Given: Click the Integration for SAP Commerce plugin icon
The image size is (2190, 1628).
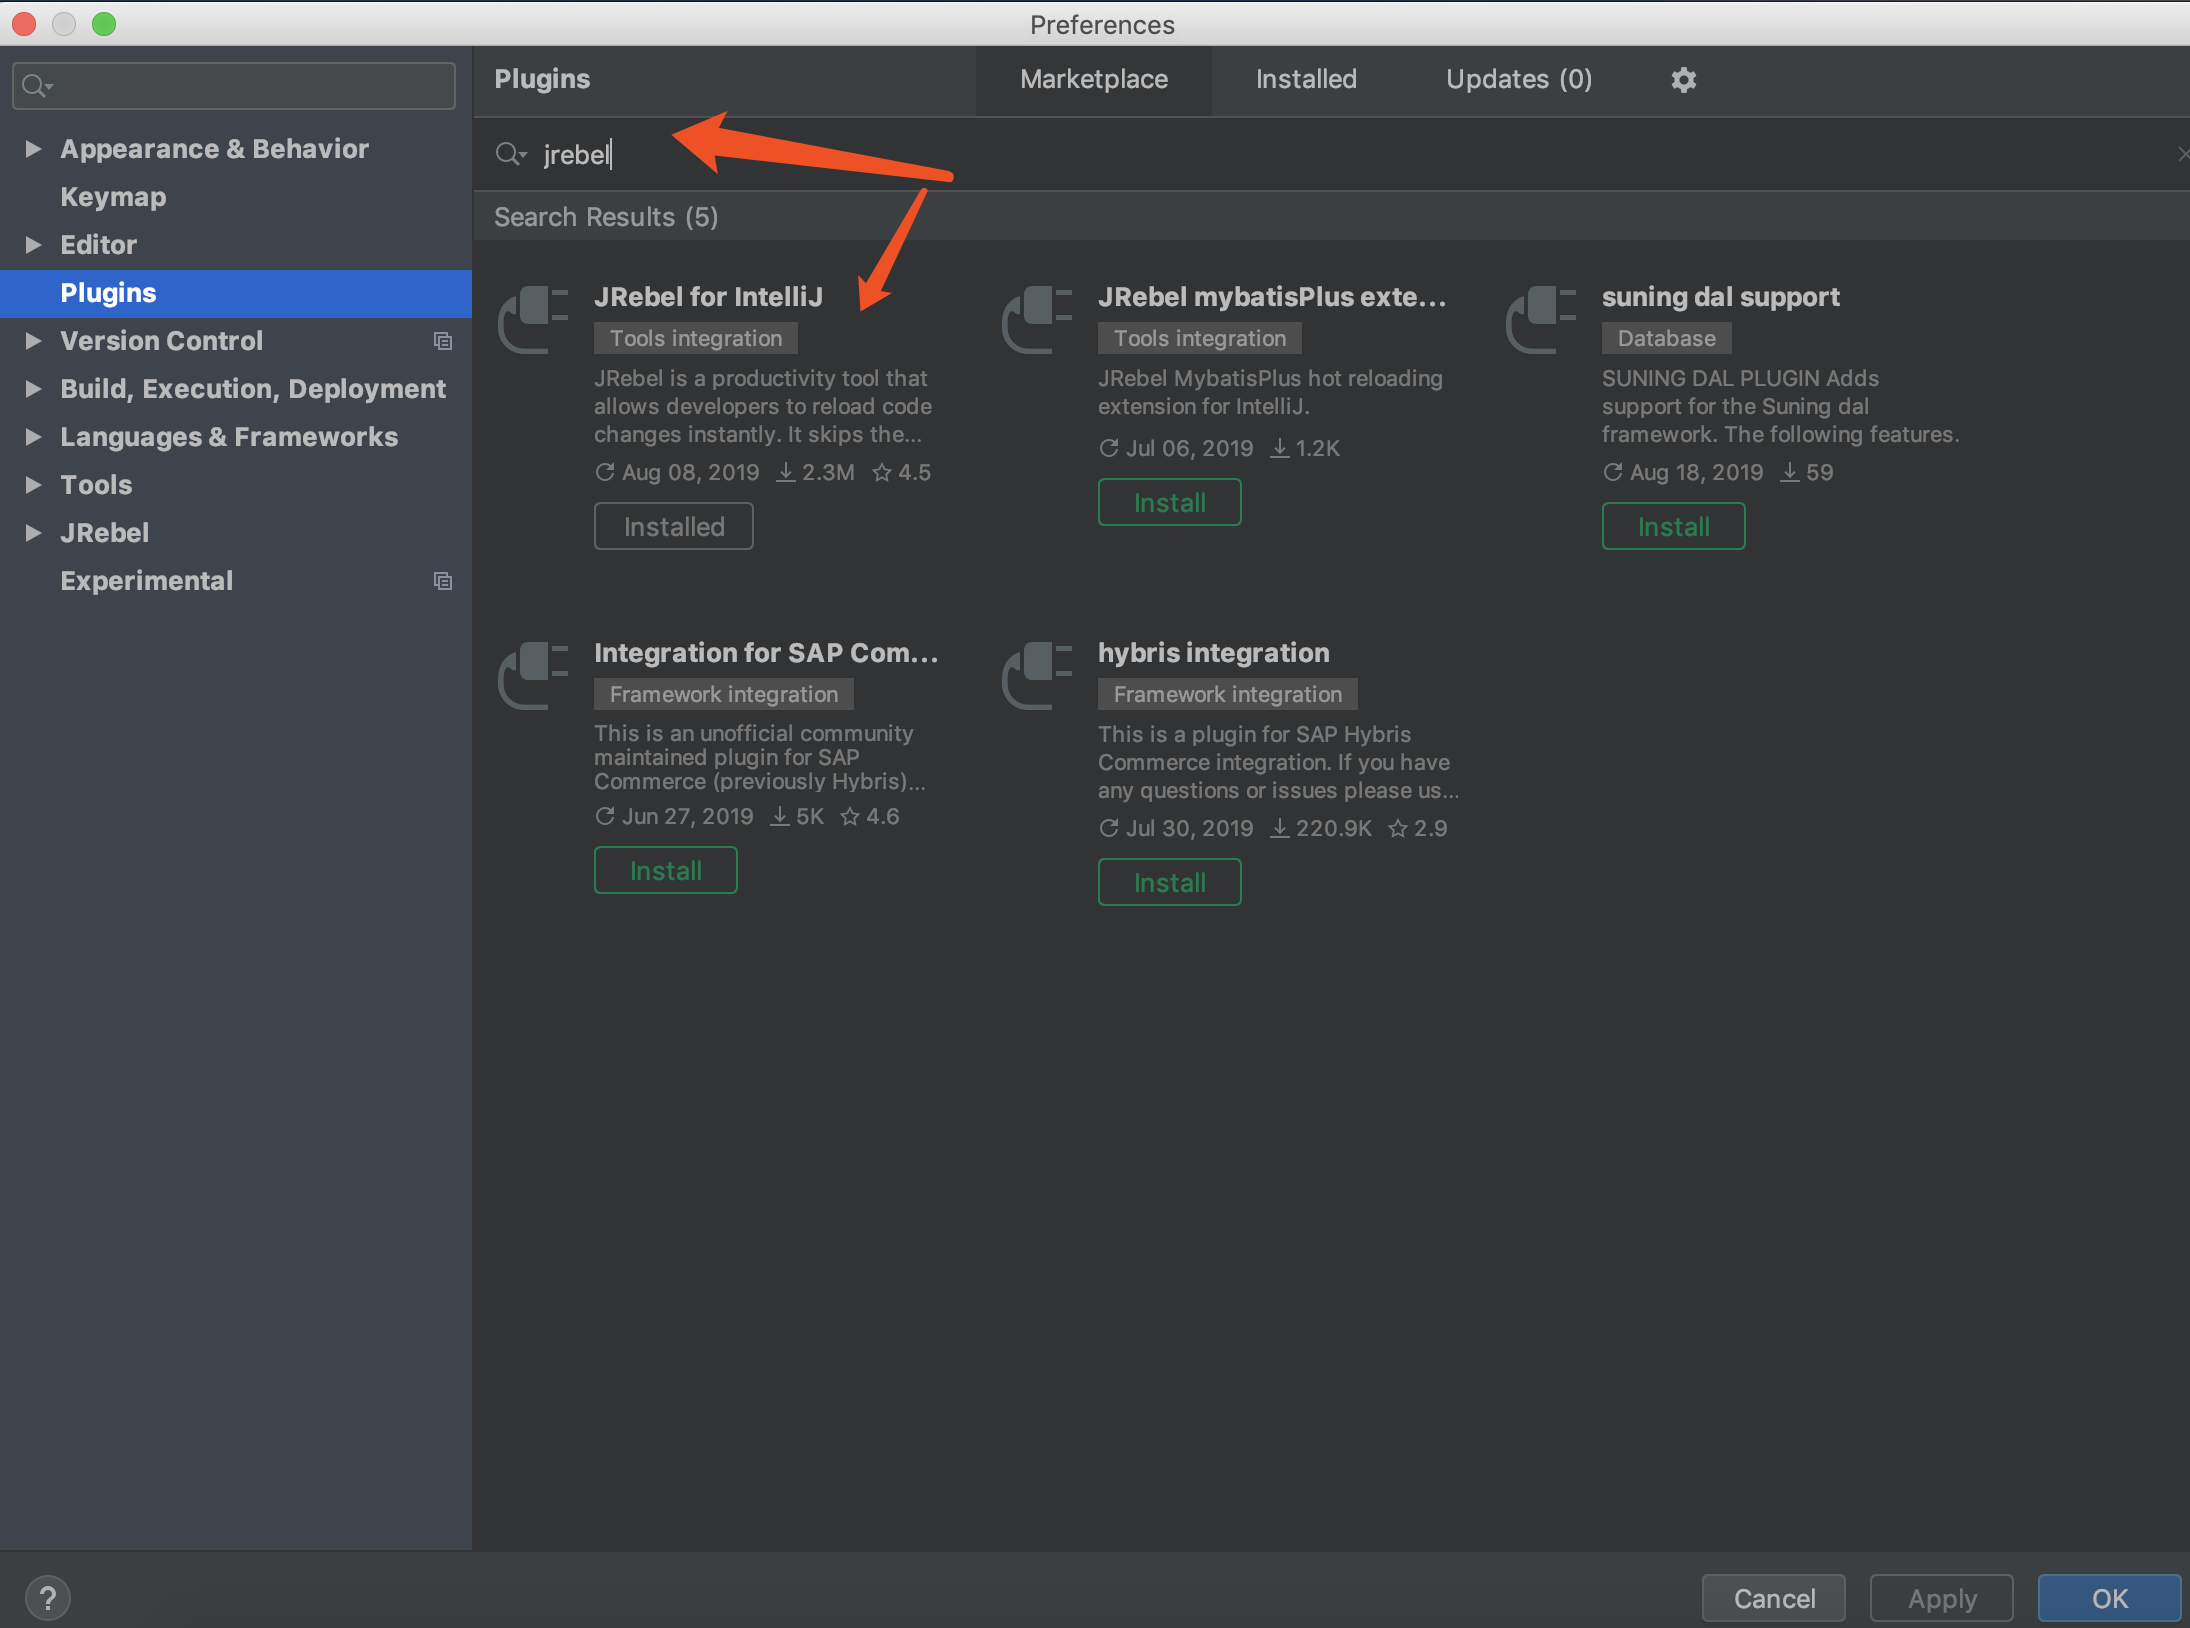Looking at the screenshot, I should 533,675.
